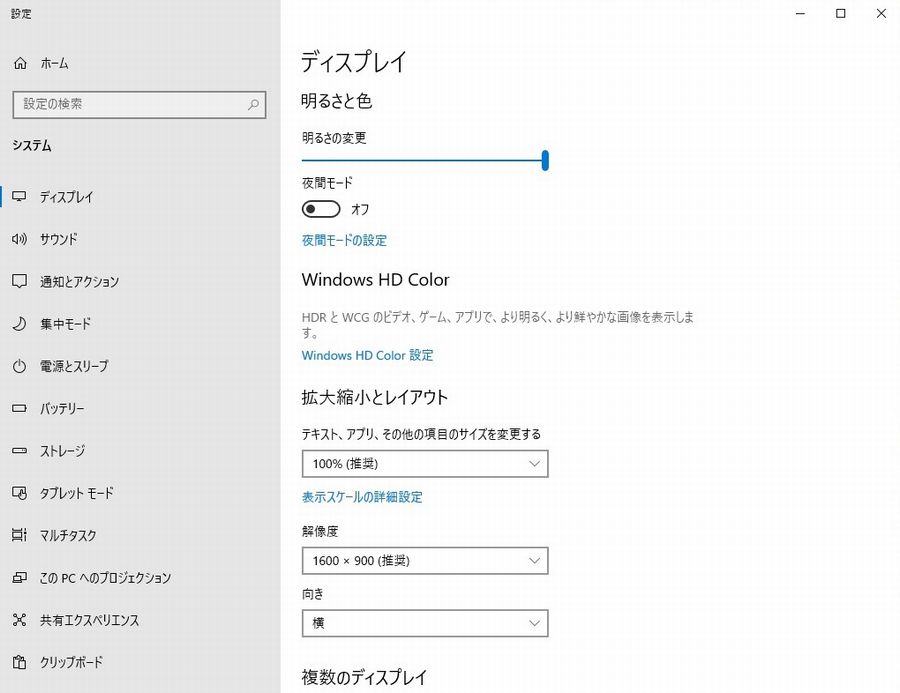The image size is (900, 693).
Task: Click the ディスプレイ monitor icon in sidebar
Action: (19, 196)
